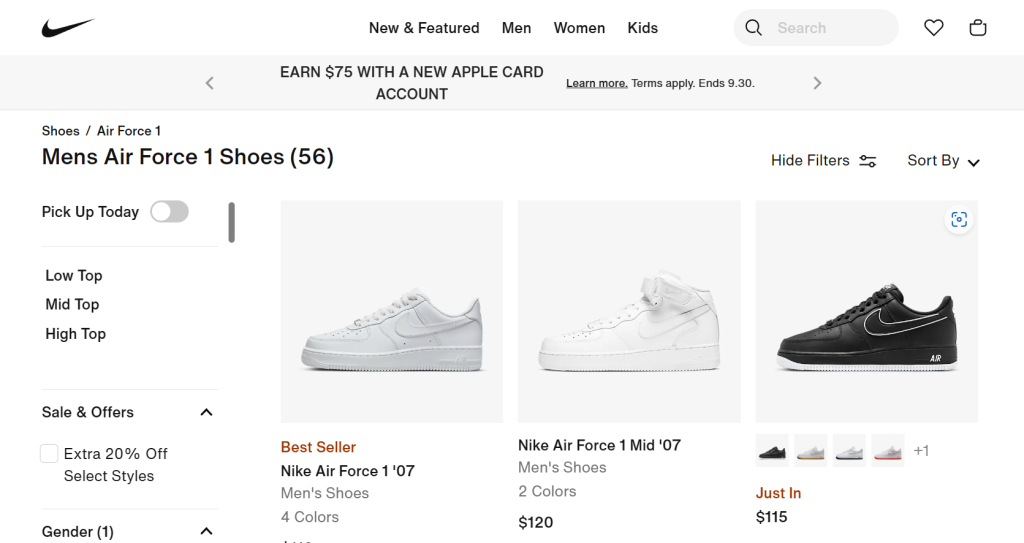Click the Learn more link

[x=596, y=83]
